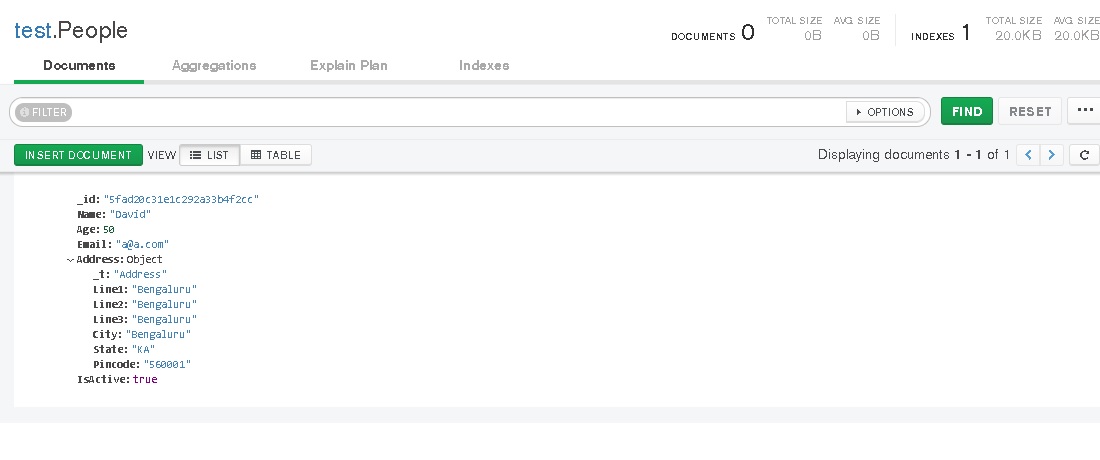The width and height of the screenshot is (1100, 460).
Task: Collapse the Address object field
Action: pos(70,260)
